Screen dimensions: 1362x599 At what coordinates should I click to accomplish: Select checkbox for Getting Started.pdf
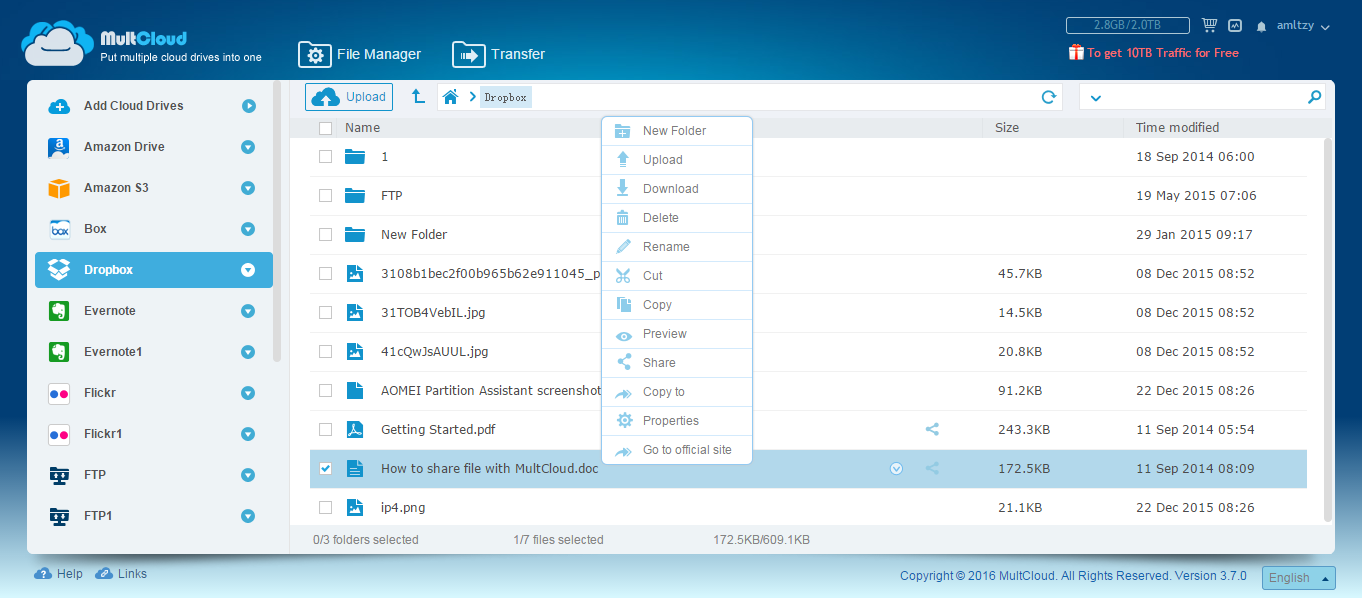(x=325, y=429)
